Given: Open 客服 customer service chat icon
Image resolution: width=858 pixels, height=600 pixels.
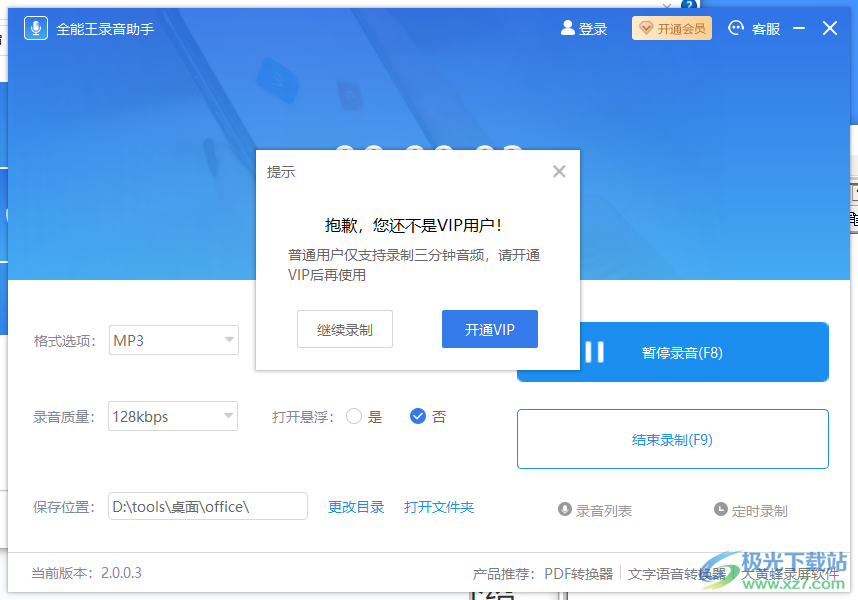Looking at the screenshot, I should (x=734, y=28).
